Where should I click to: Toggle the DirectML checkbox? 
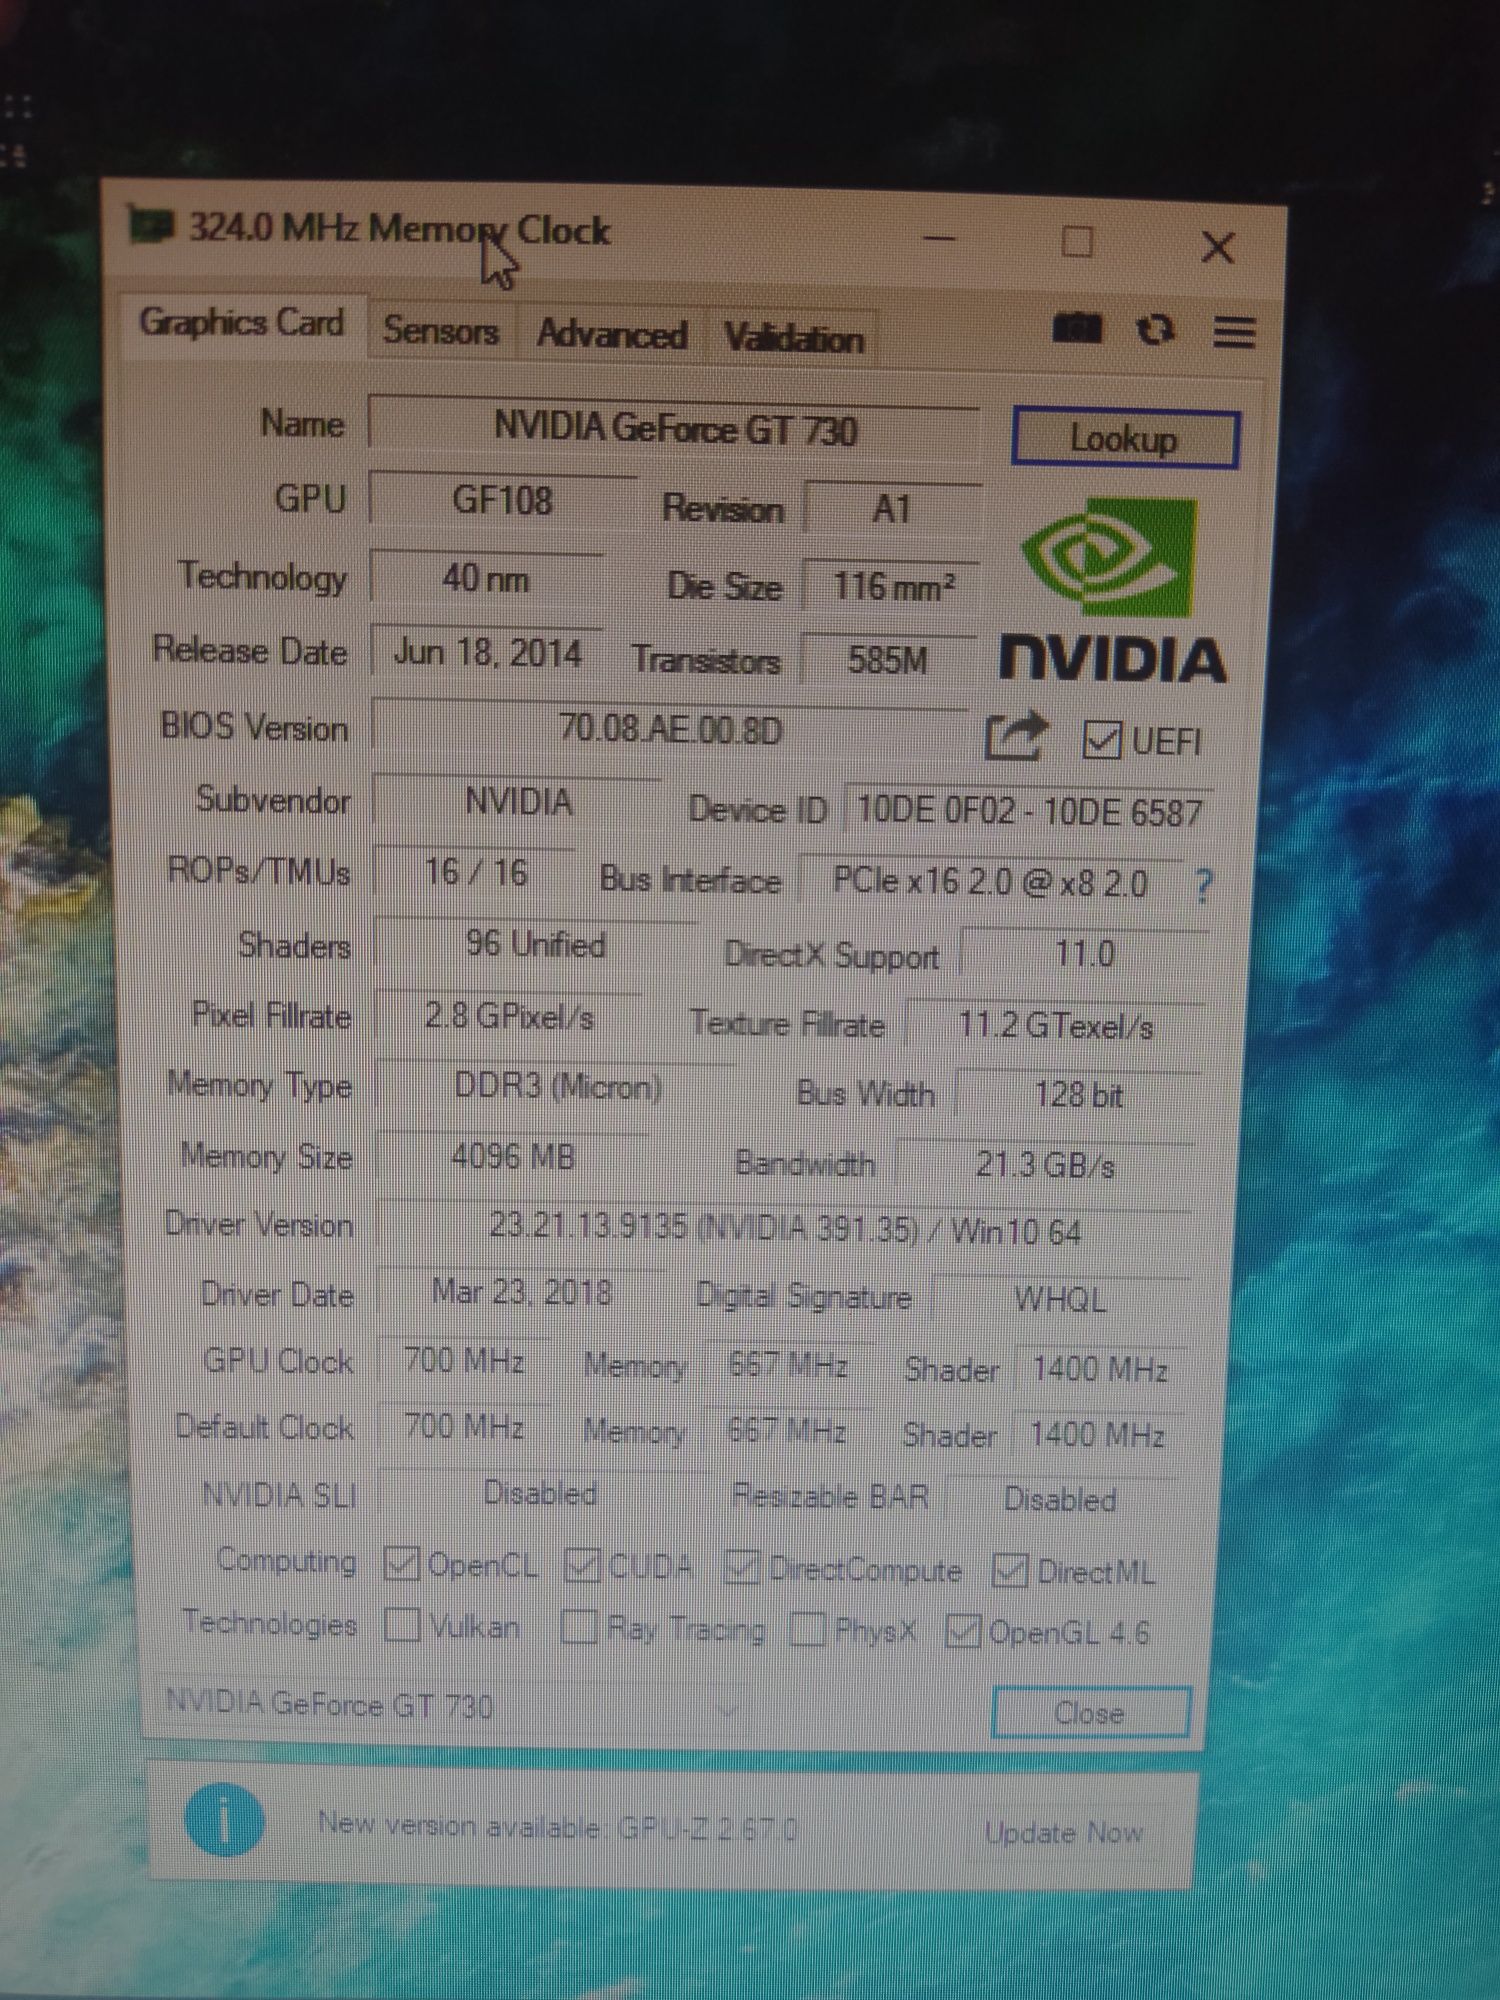click(x=1010, y=1571)
